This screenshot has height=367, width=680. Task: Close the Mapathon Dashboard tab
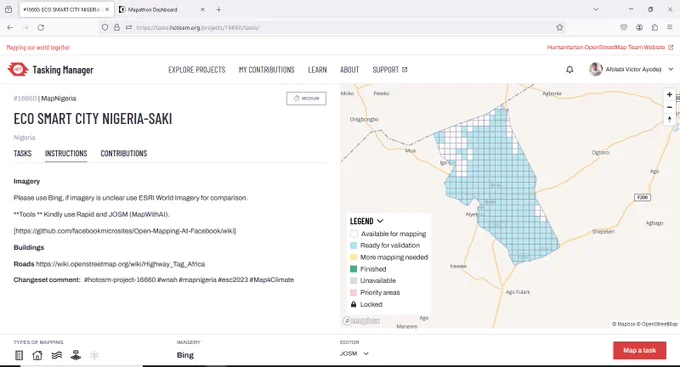click(x=202, y=9)
